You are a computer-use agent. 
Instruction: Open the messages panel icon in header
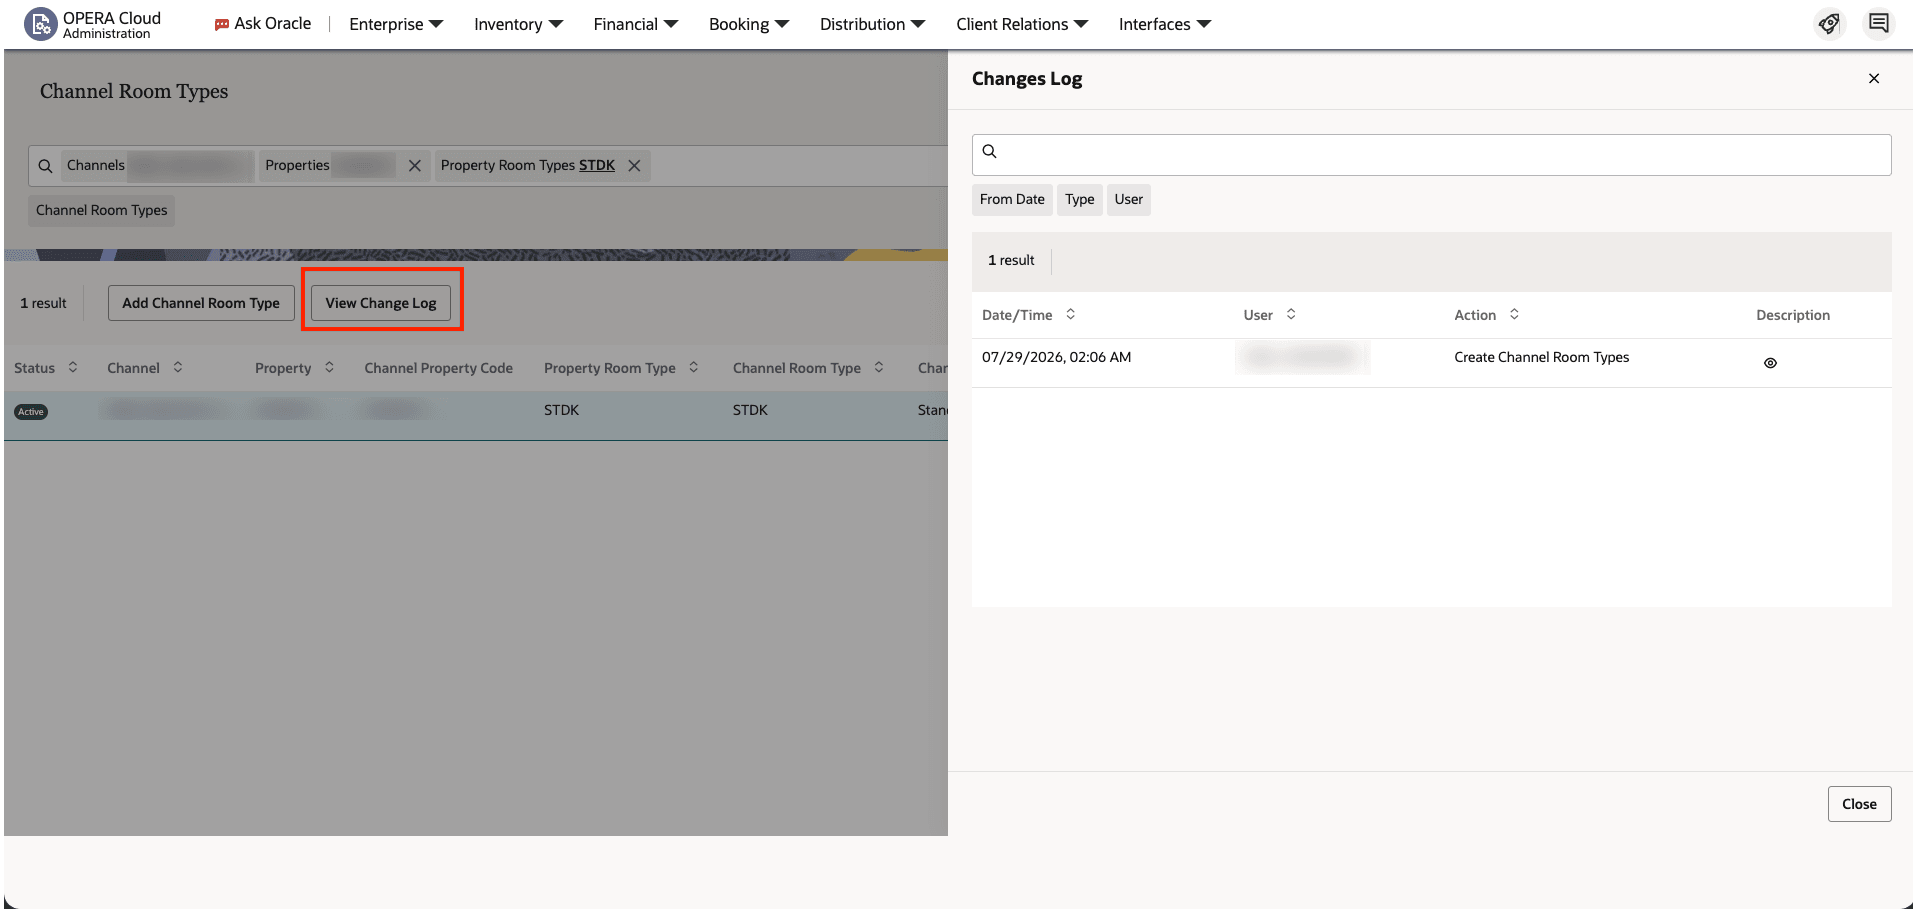coord(1879,23)
